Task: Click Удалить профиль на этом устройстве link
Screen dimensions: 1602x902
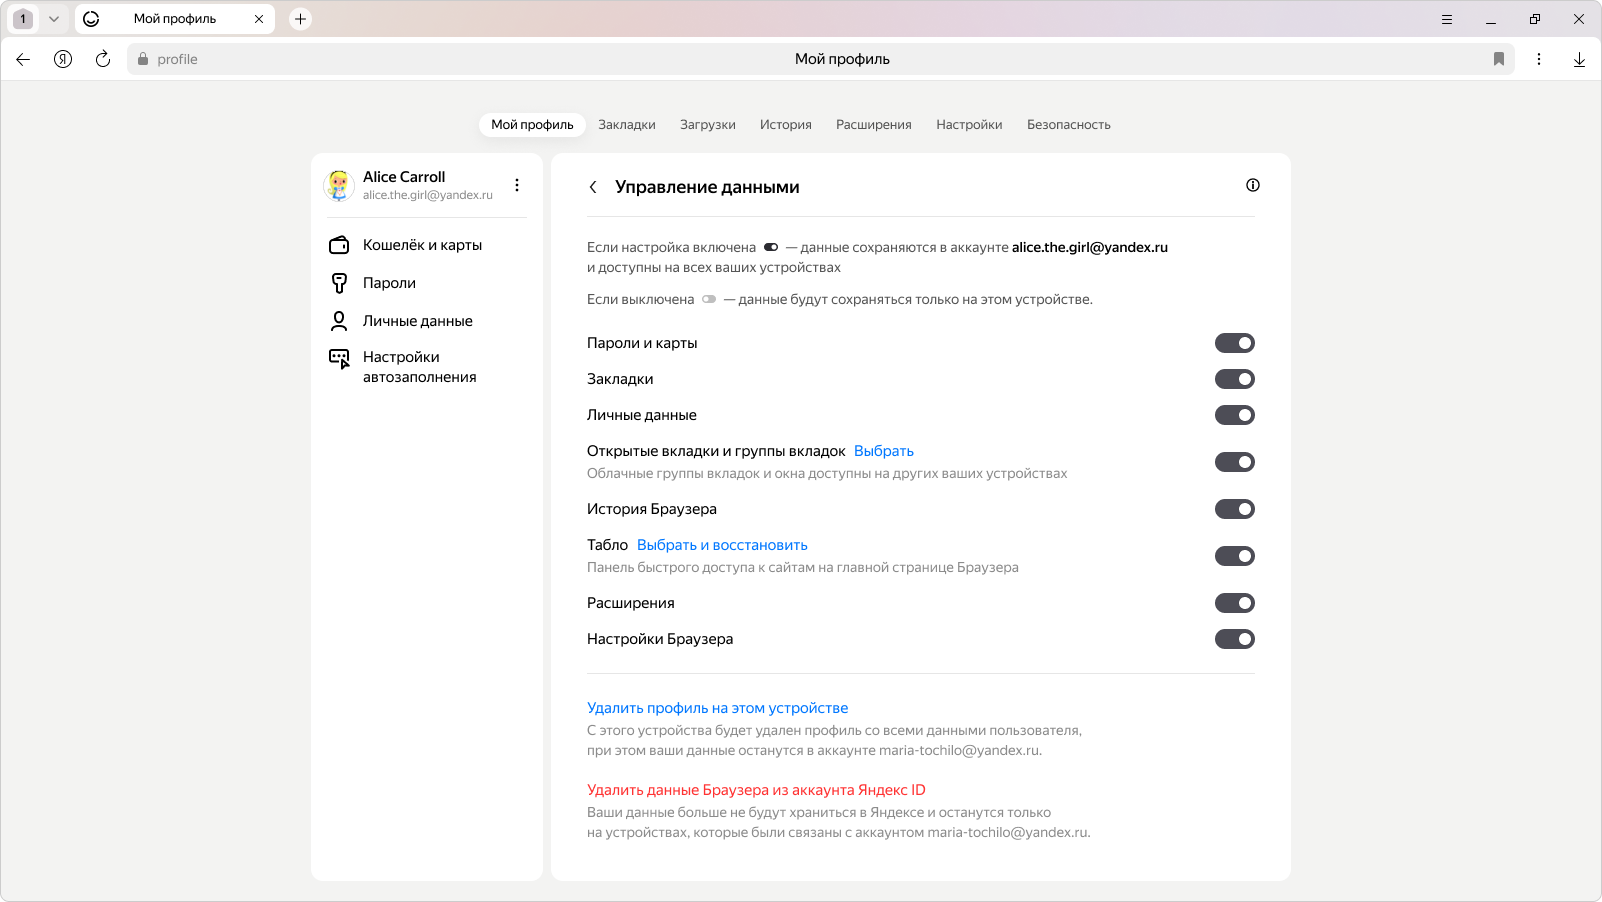Action: pyautogui.click(x=717, y=708)
